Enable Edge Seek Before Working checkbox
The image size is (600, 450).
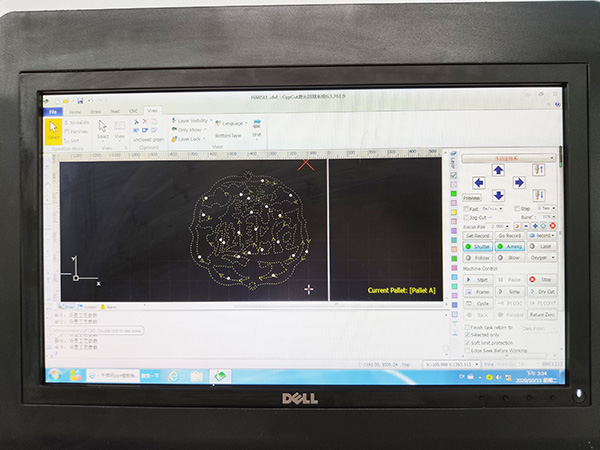[467, 351]
